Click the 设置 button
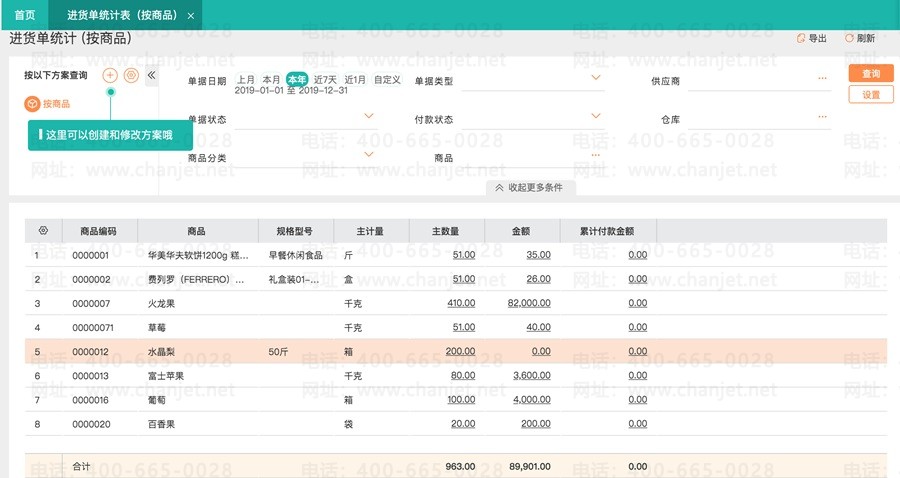Image resolution: width=900 pixels, height=478 pixels. [870, 94]
